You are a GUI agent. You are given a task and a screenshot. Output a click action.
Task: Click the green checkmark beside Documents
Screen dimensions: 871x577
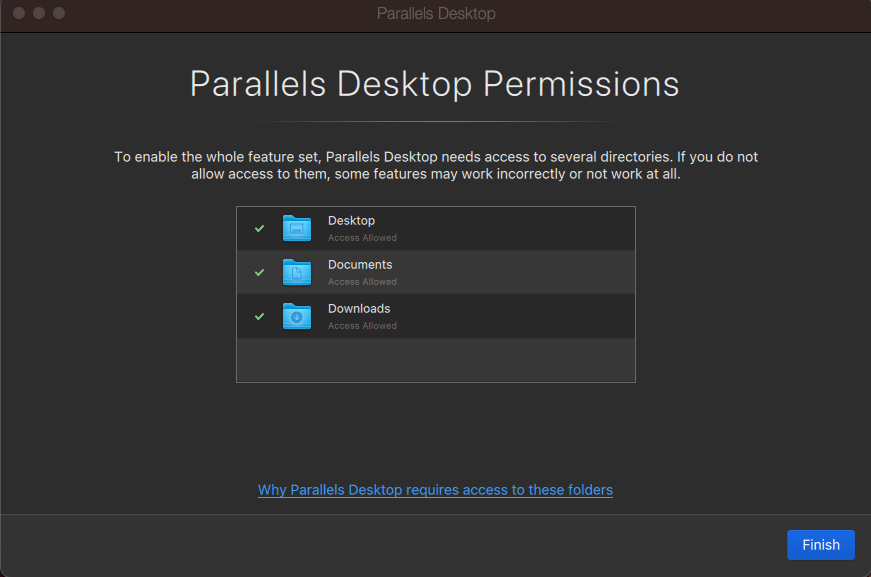pyautogui.click(x=260, y=272)
